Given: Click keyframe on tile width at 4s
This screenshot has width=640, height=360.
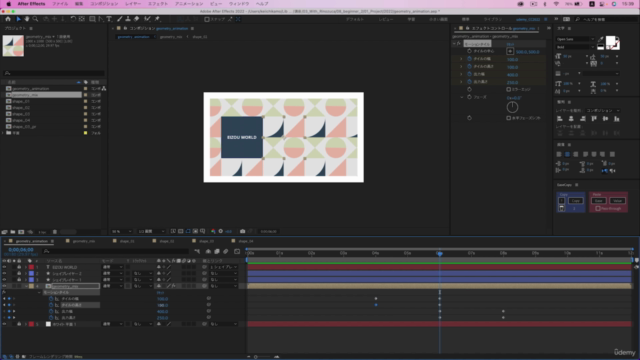Looking at the screenshot, I should 376,299.
